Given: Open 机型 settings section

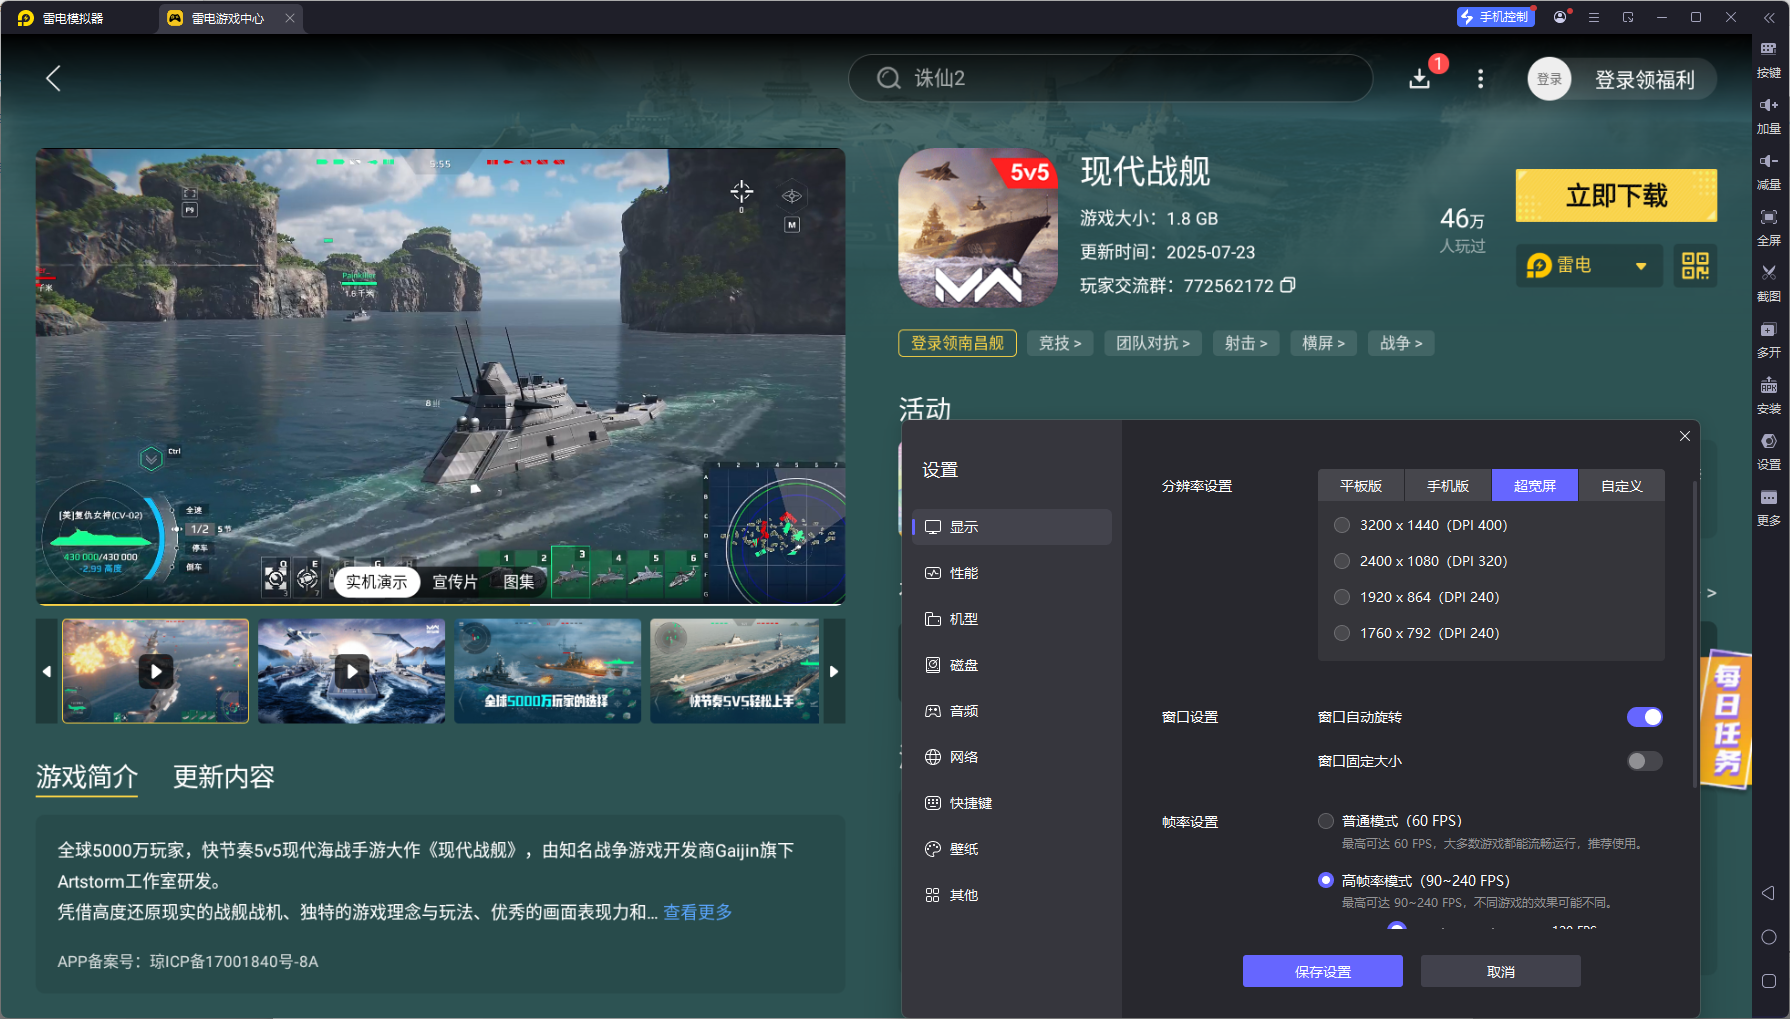Looking at the screenshot, I should click(1012, 619).
